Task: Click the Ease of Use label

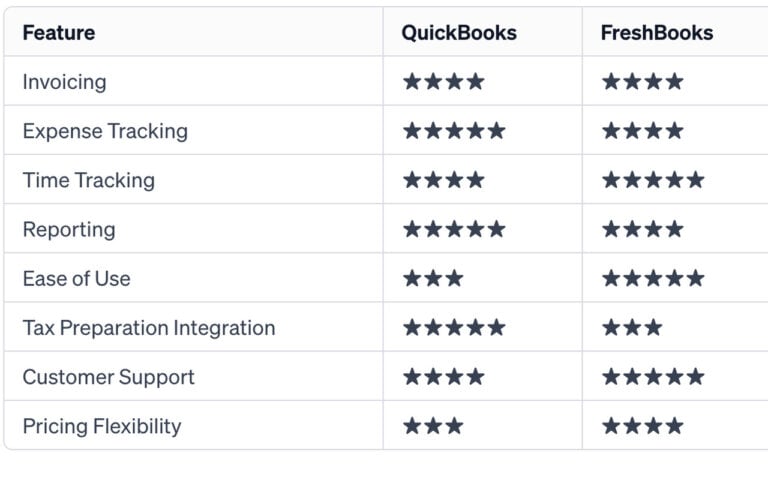Action: coord(76,279)
